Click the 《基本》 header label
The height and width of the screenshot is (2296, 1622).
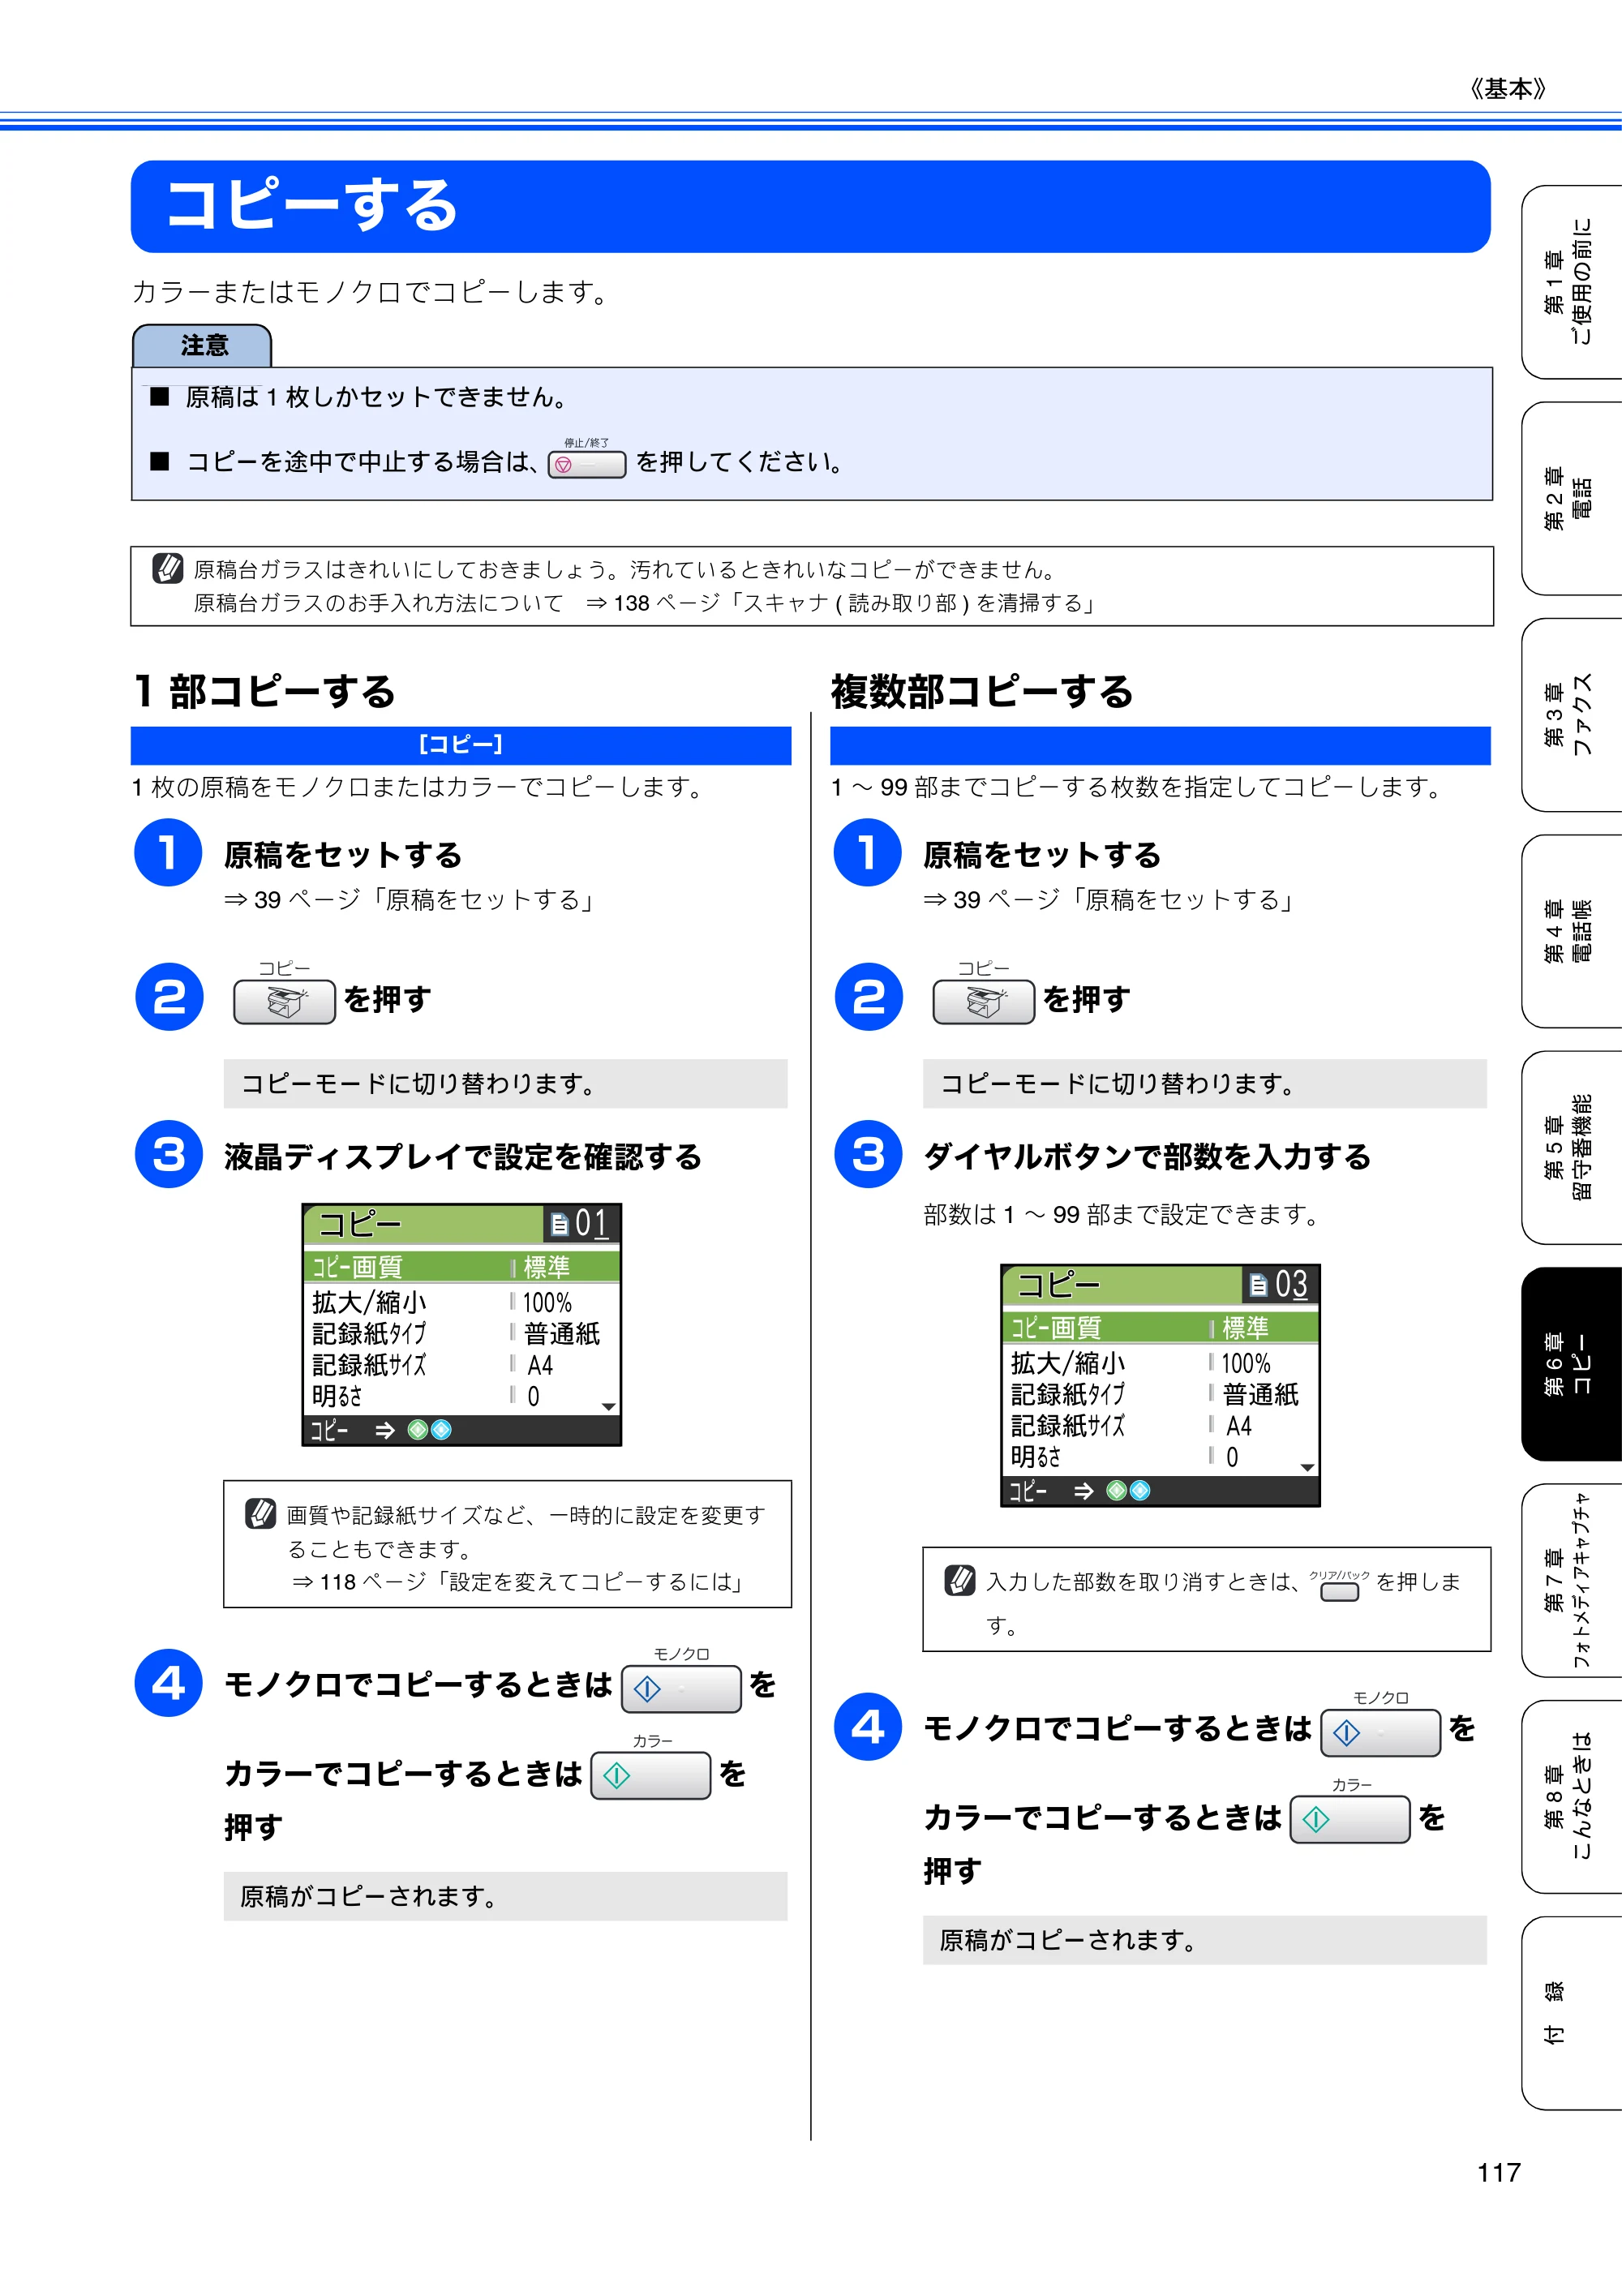click(x=1508, y=89)
